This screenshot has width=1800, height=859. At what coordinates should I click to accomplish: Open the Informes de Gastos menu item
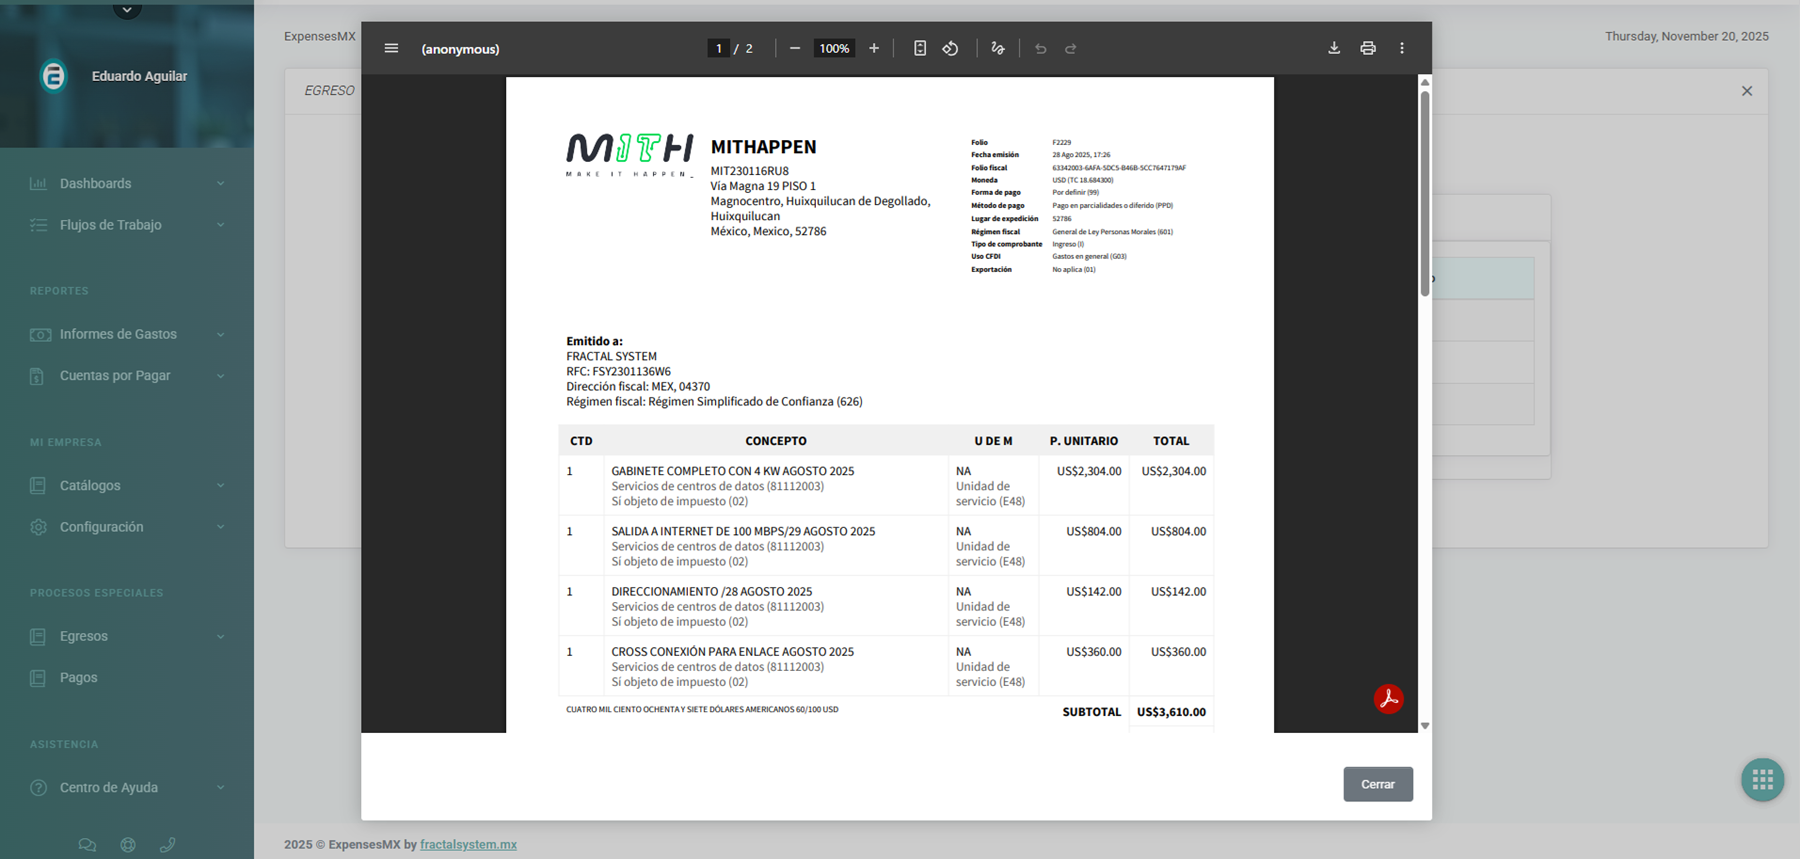pyautogui.click(x=127, y=335)
